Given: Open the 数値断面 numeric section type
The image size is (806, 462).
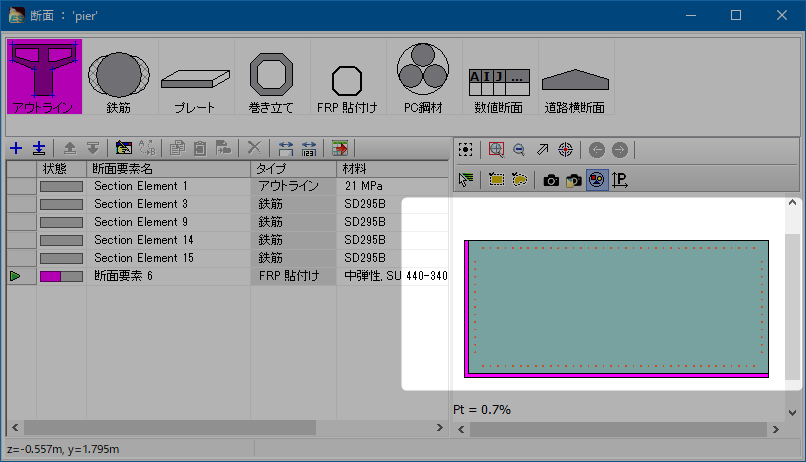Looking at the screenshot, I should tap(499, 77).
